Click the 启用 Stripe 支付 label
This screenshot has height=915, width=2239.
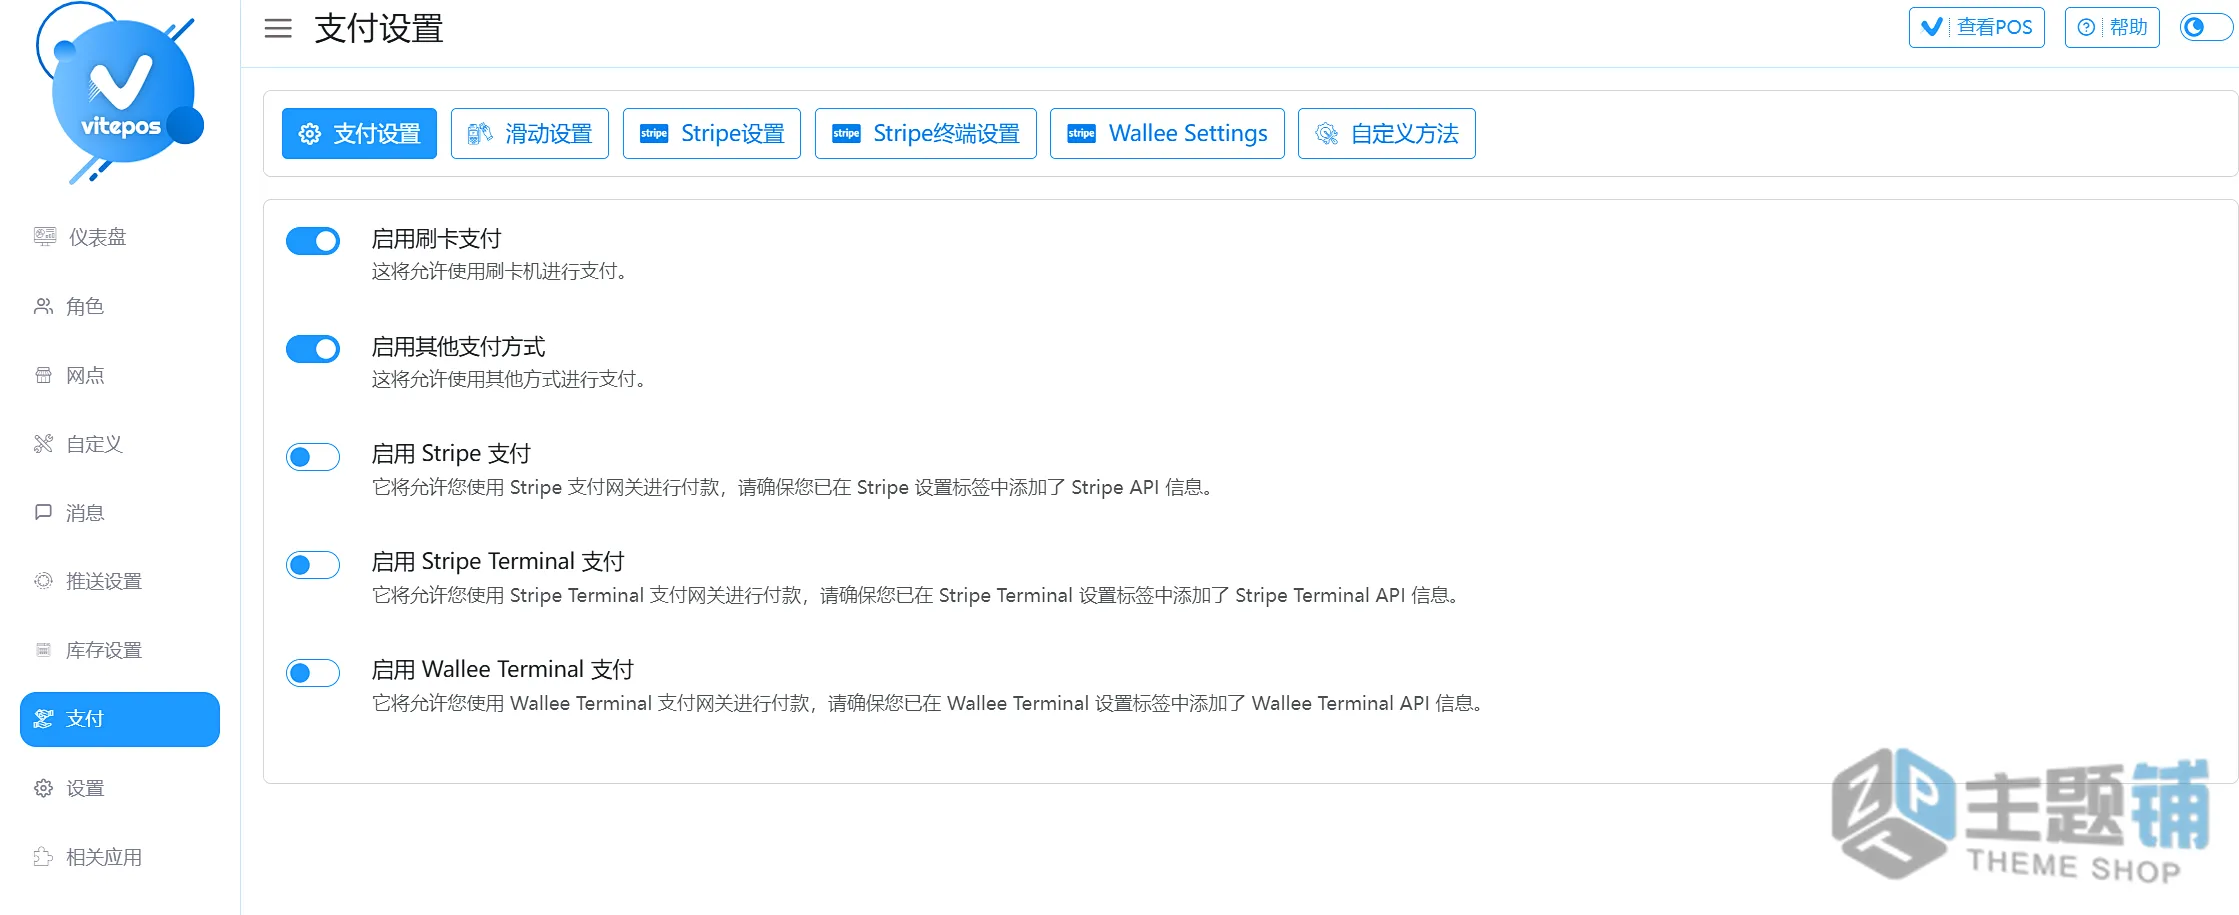(451, 454)
